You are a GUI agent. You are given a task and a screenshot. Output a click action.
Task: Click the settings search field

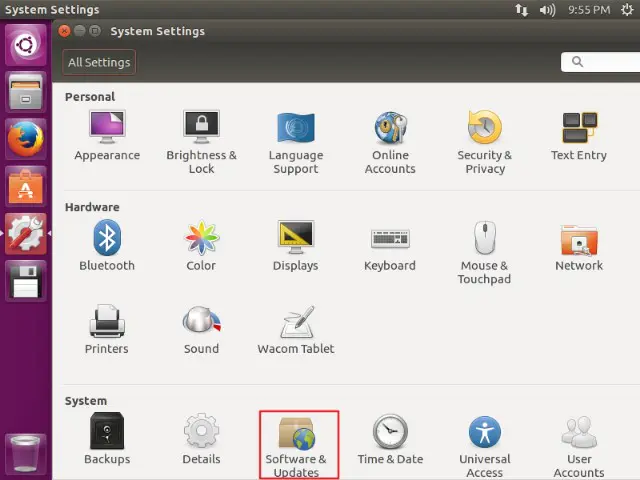pyautogui.click(x=600, y=63)
